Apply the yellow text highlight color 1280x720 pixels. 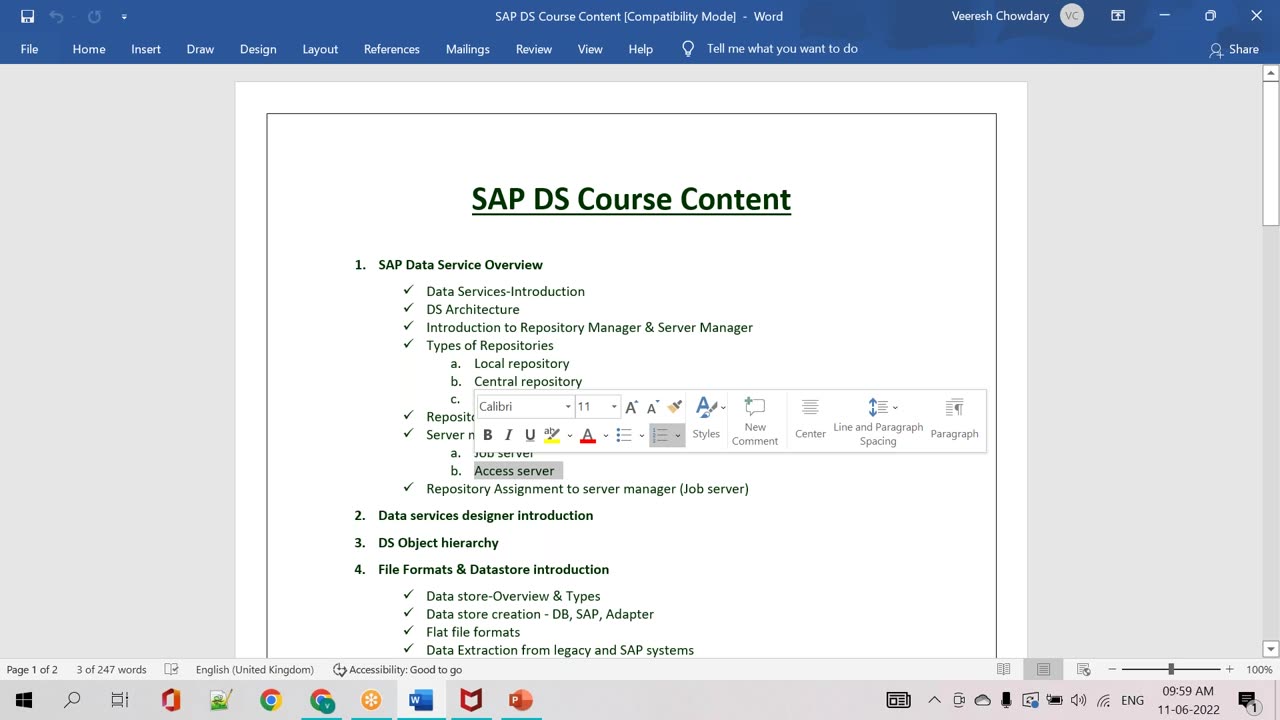(x=552, y=435)
